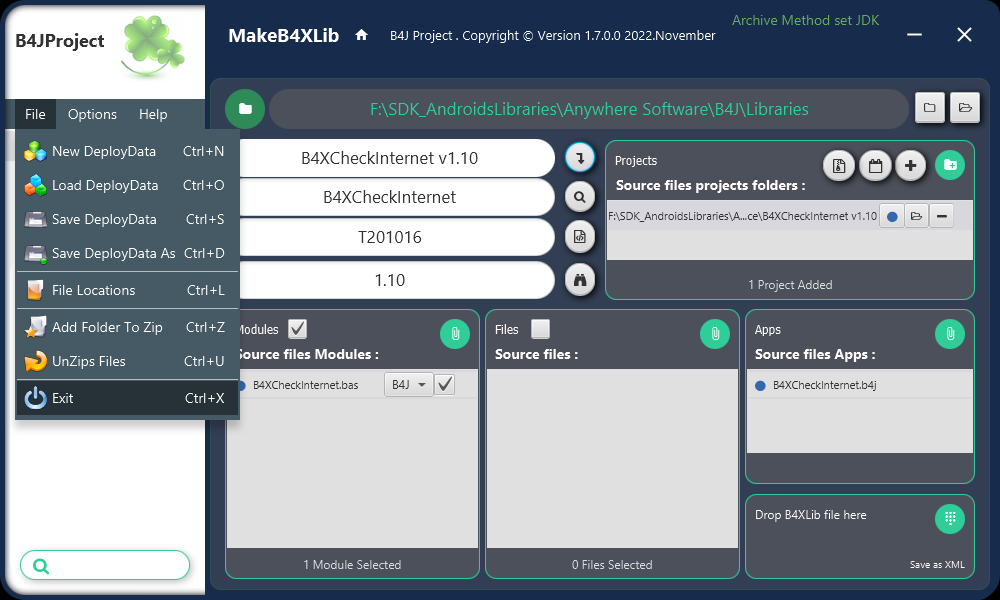Open the Options menu

point(92,114)
